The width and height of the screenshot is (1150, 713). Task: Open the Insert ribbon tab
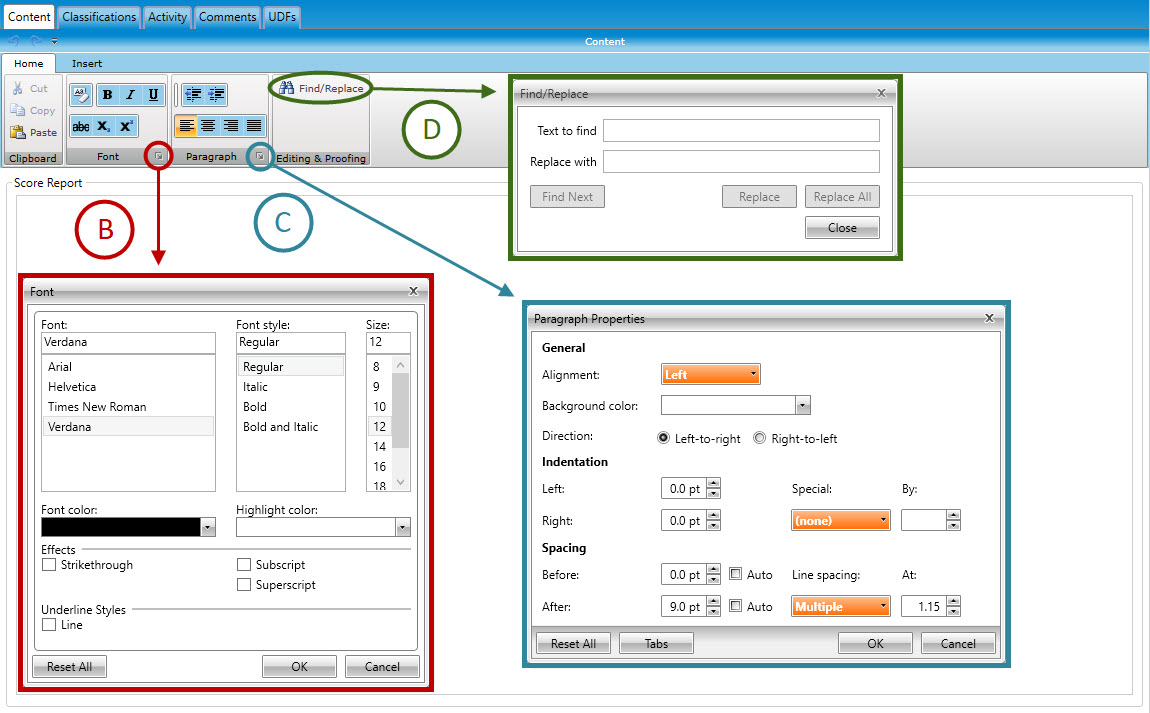87,63
